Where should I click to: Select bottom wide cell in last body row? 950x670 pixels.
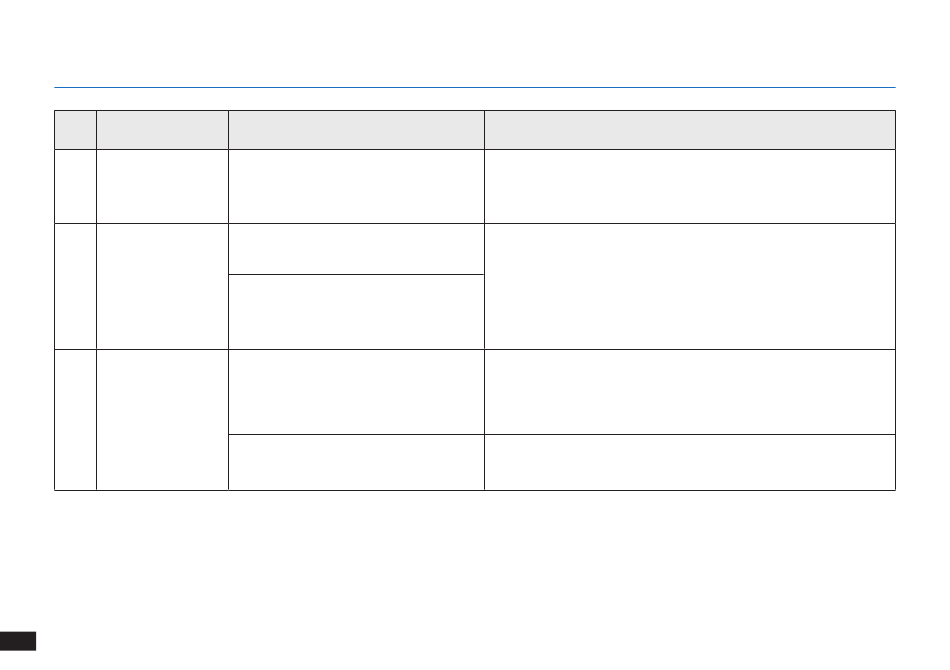pyautogui.click(x=690, y=462)
